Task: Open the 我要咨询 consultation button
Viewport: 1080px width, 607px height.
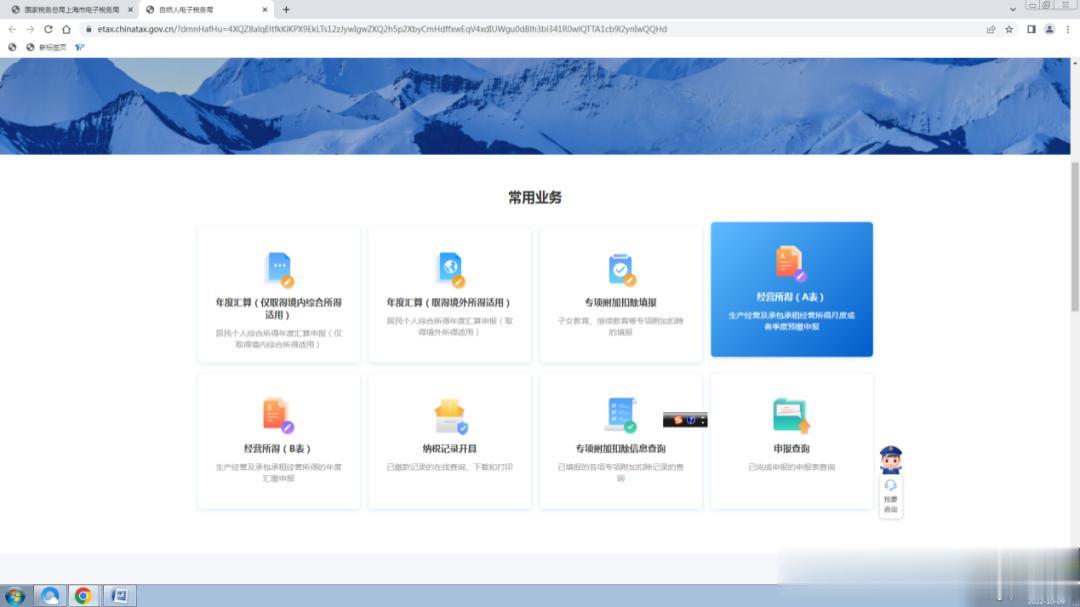Action: [891, 496]
